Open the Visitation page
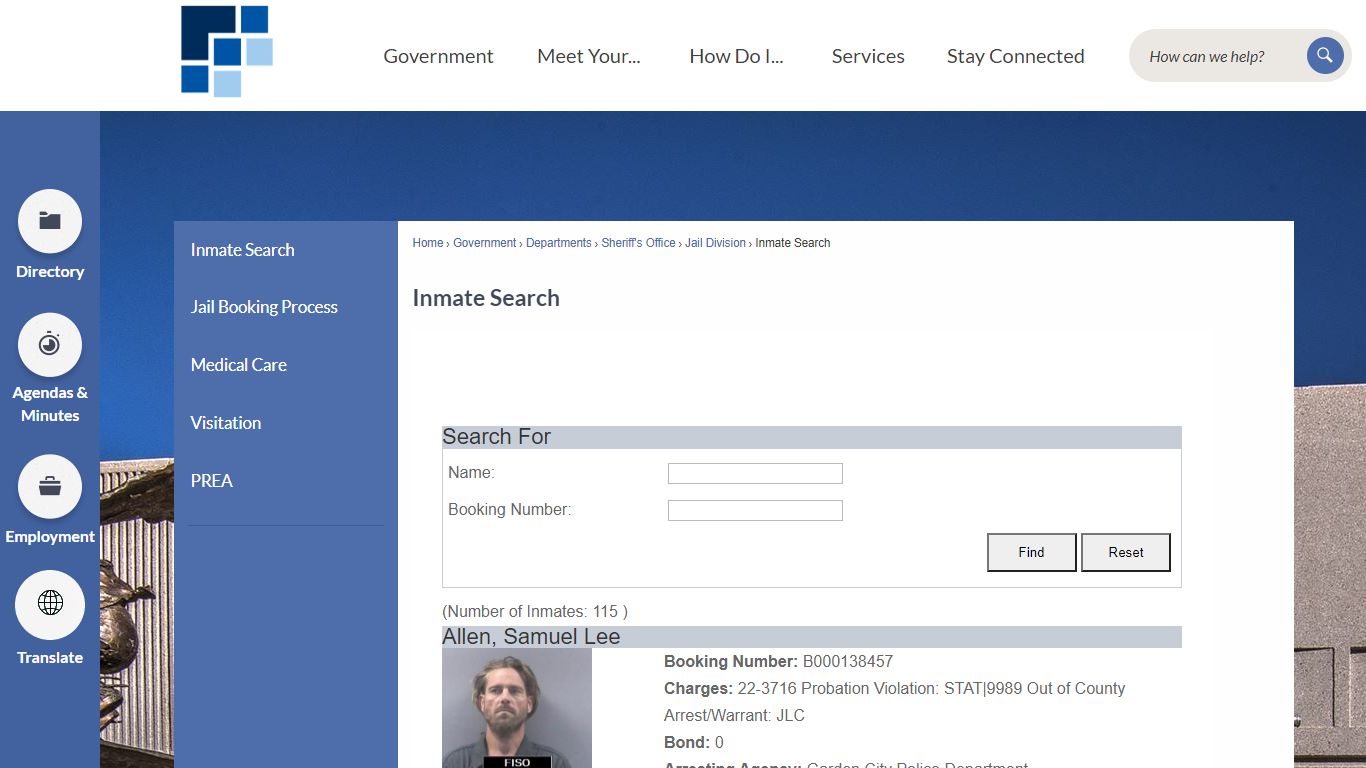The width and height of the screenshot is (1366, 768). (226, 423)
